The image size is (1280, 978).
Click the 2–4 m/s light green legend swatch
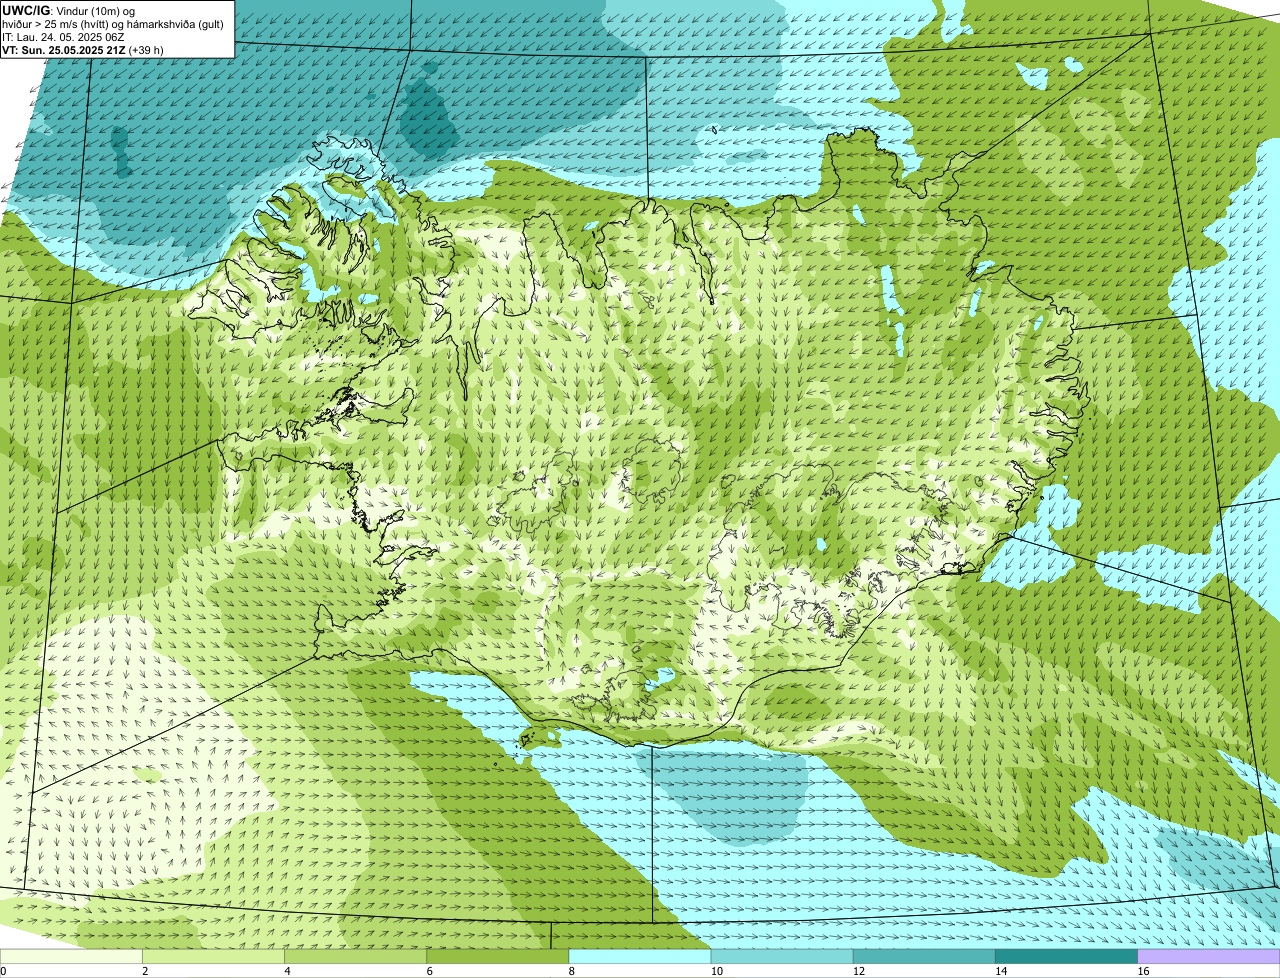pyautogui.click(x=215, y=957)
